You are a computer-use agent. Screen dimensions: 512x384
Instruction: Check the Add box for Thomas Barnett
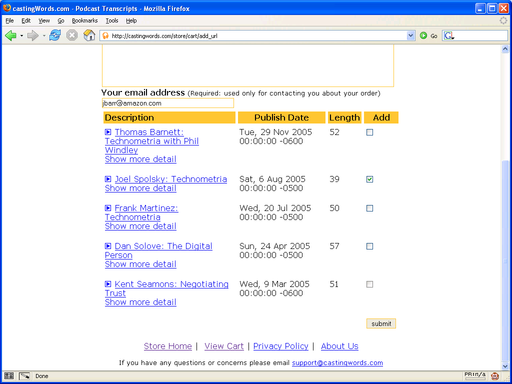coord(369,132)
